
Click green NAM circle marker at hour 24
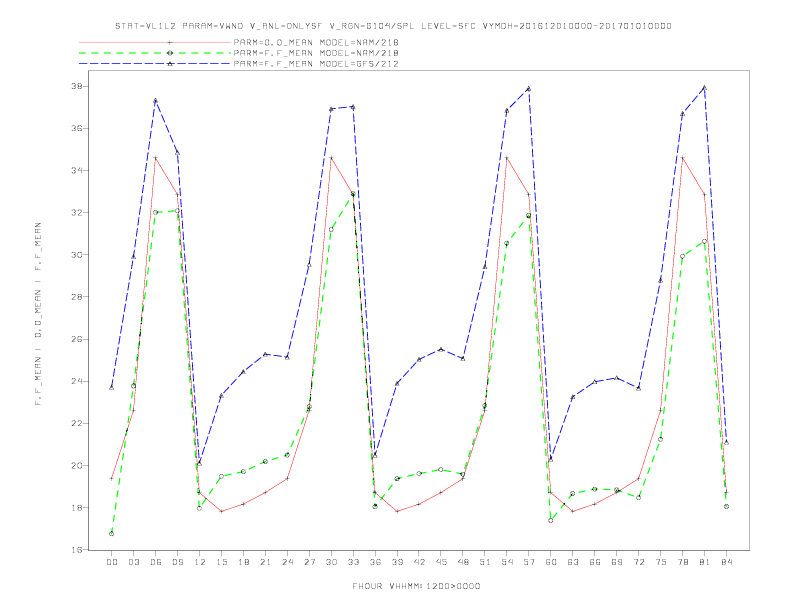[x=287, y=455]
